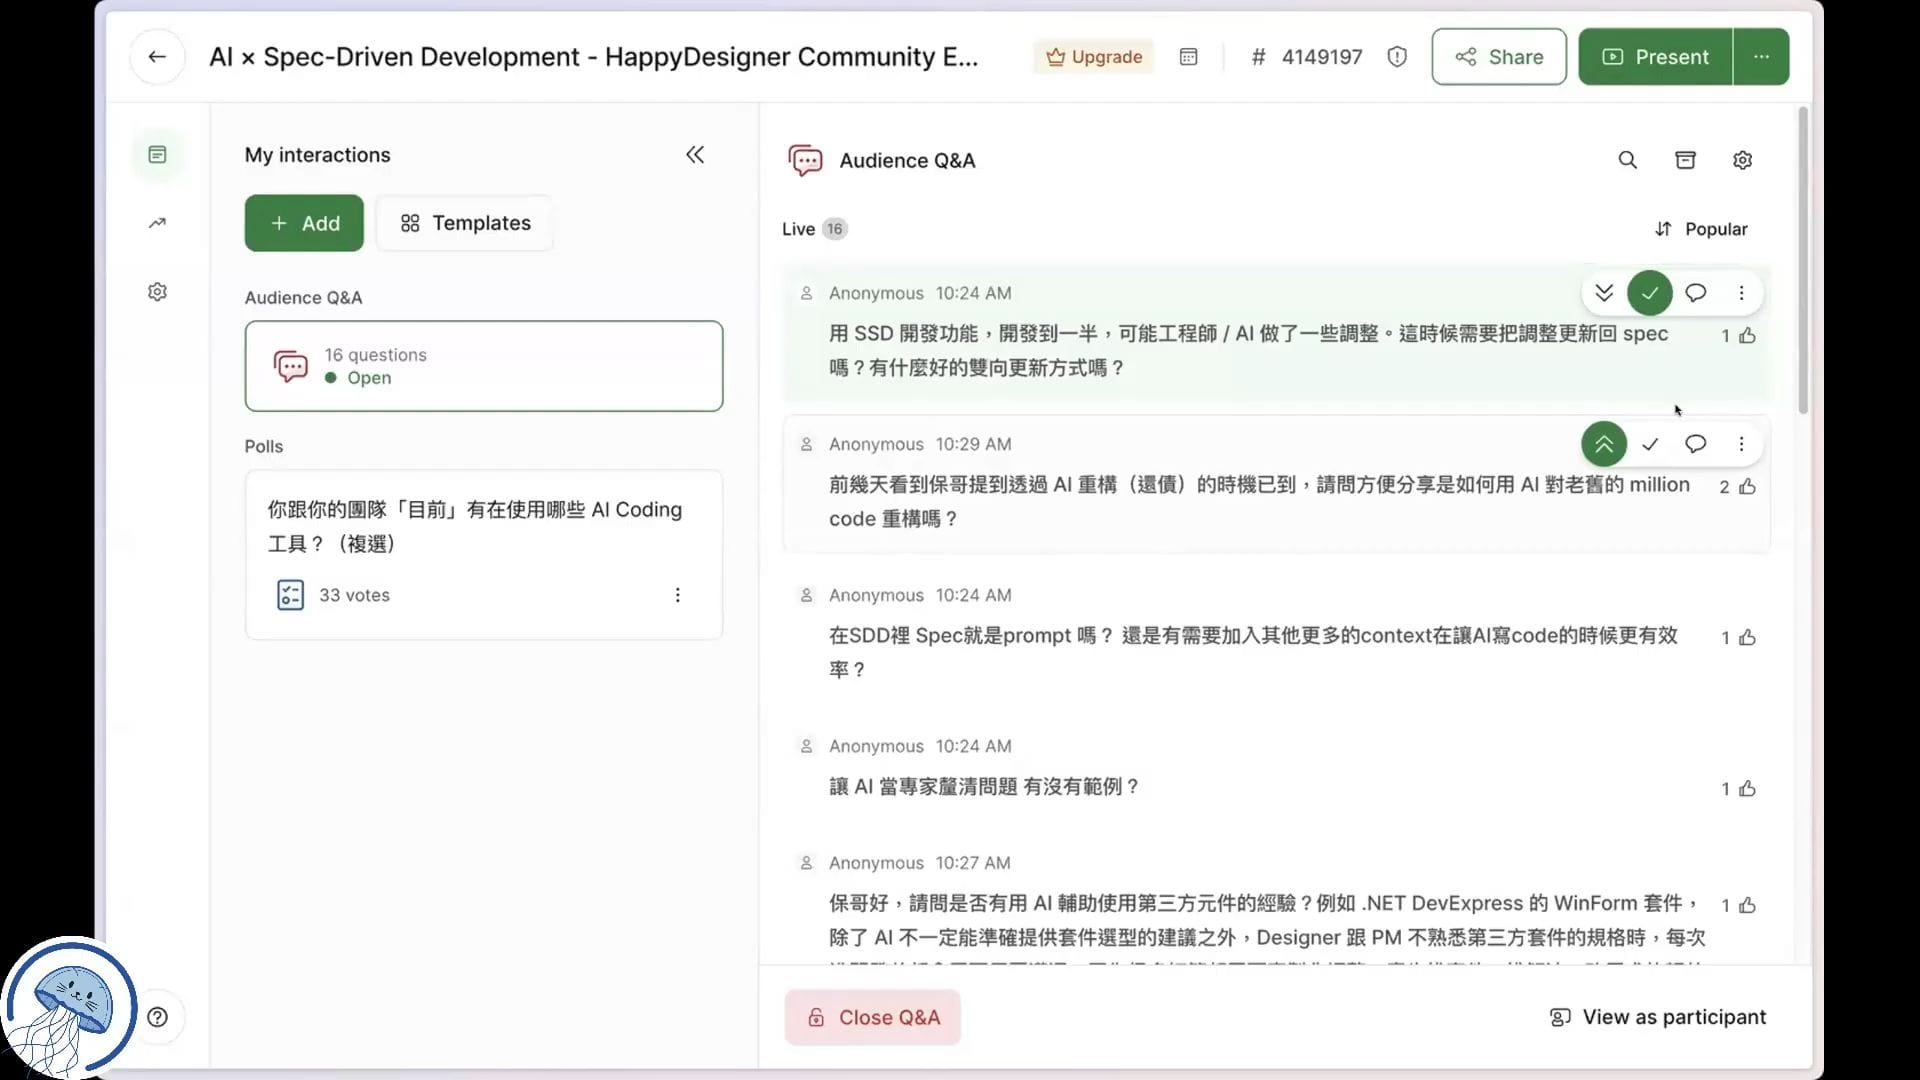Open analytics in the left sidebar

(157, 223)
